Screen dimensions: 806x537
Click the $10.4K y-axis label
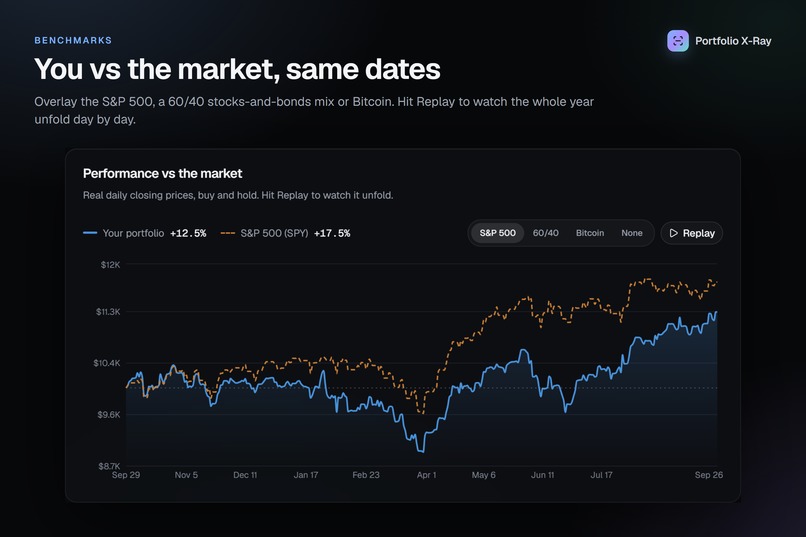[x=106, y=363]
